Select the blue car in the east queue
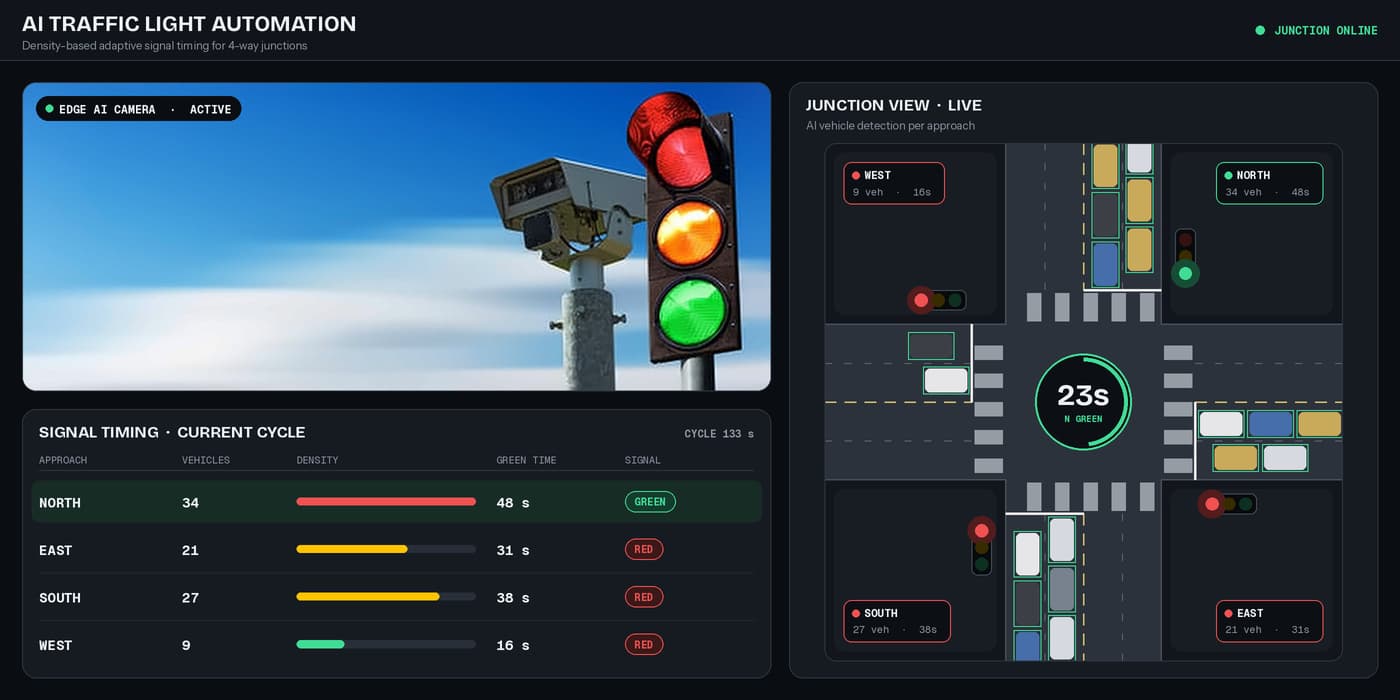The image size is (1400, 700). click(x=1270, y=424)
